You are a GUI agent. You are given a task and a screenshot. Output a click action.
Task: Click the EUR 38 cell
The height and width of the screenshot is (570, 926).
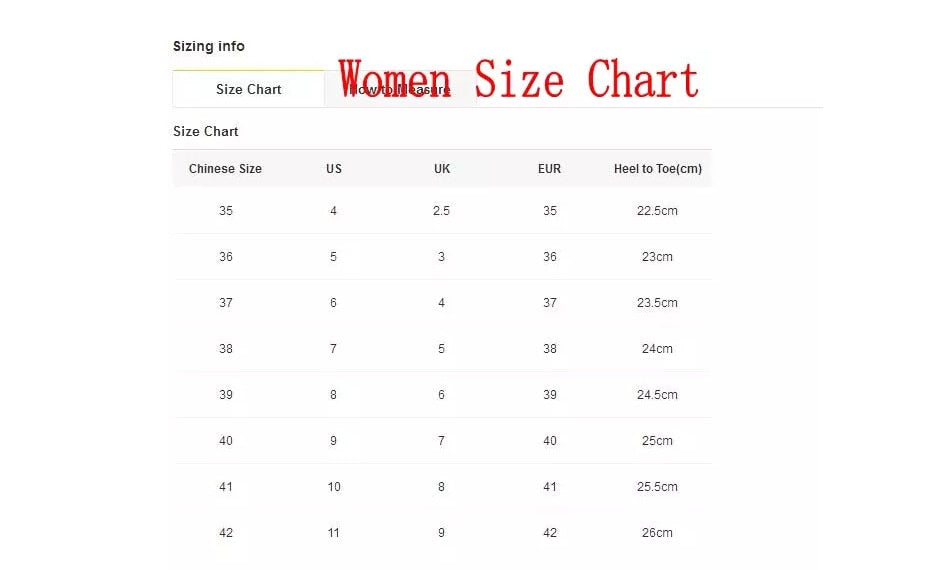click(x=549, y=349)
